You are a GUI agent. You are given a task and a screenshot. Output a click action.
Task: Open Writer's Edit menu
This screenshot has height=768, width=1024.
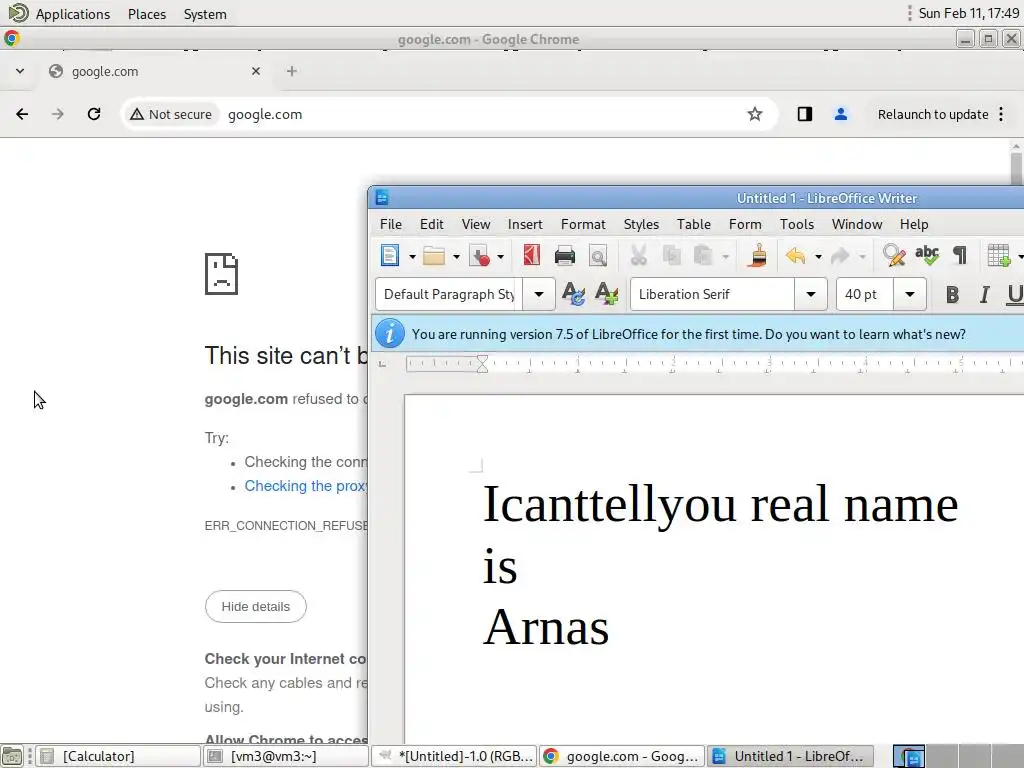coord(432,224)
